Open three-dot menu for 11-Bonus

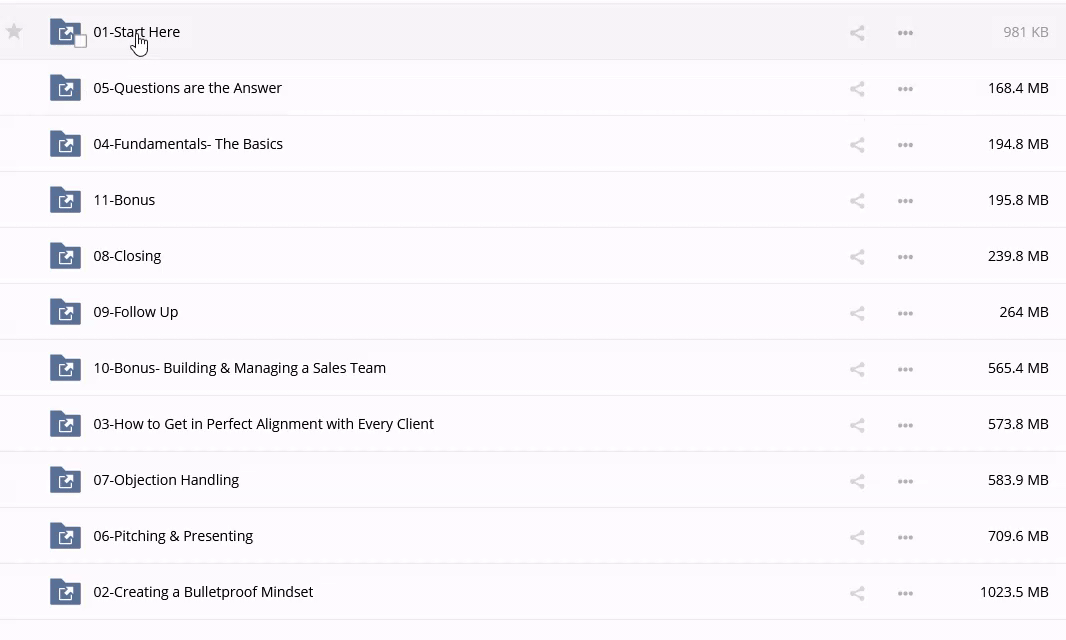coord(905,201)
